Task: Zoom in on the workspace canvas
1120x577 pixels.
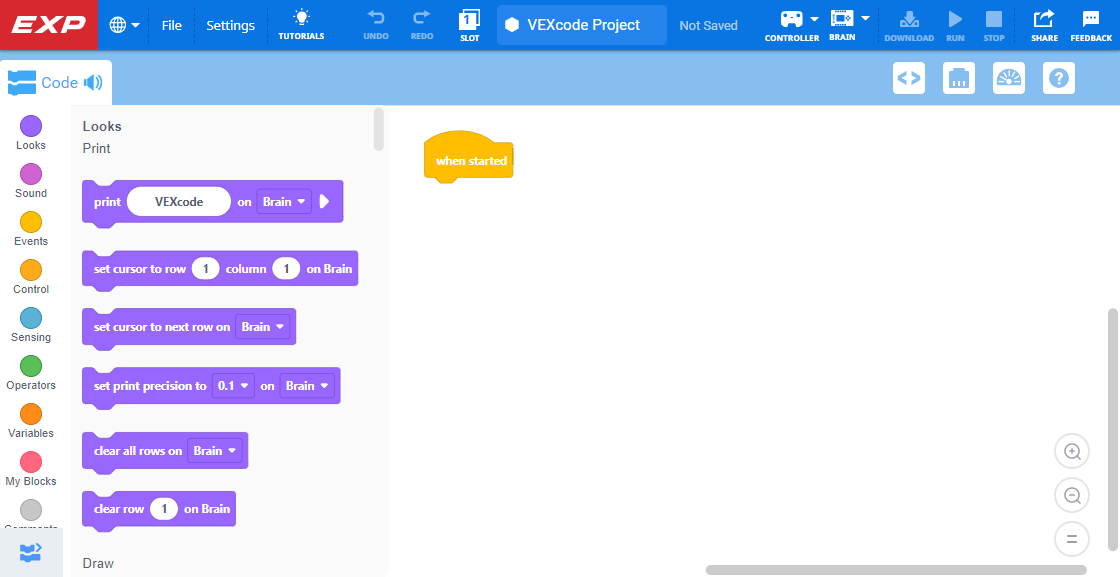Action: click(x=1071, y=451)
